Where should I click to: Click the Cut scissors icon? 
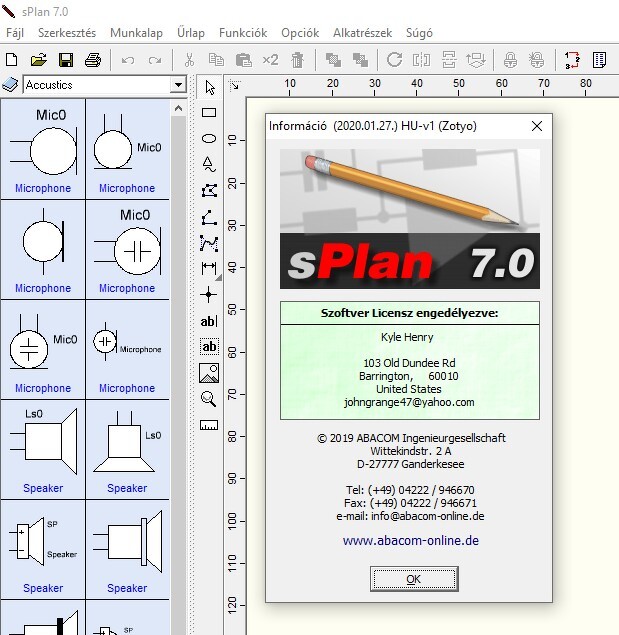pos(189,60)
